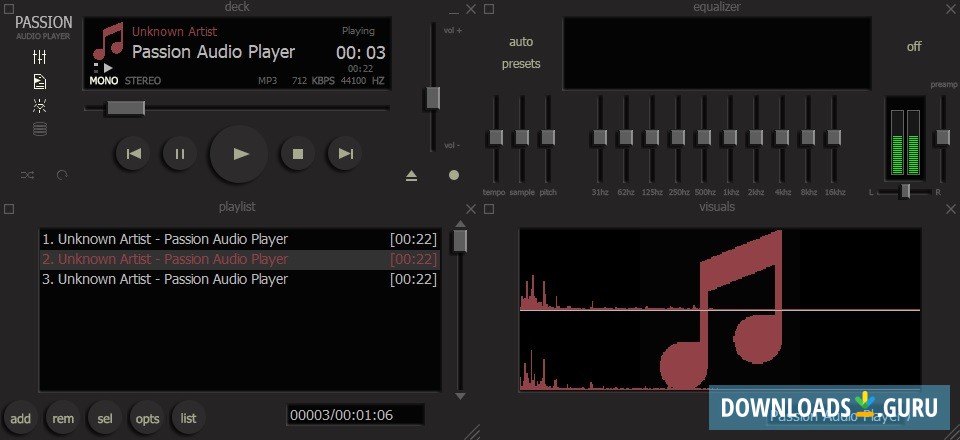Viewport: 960px width, 440px height.
Task: Stop playback
Action: pos(298,154)
